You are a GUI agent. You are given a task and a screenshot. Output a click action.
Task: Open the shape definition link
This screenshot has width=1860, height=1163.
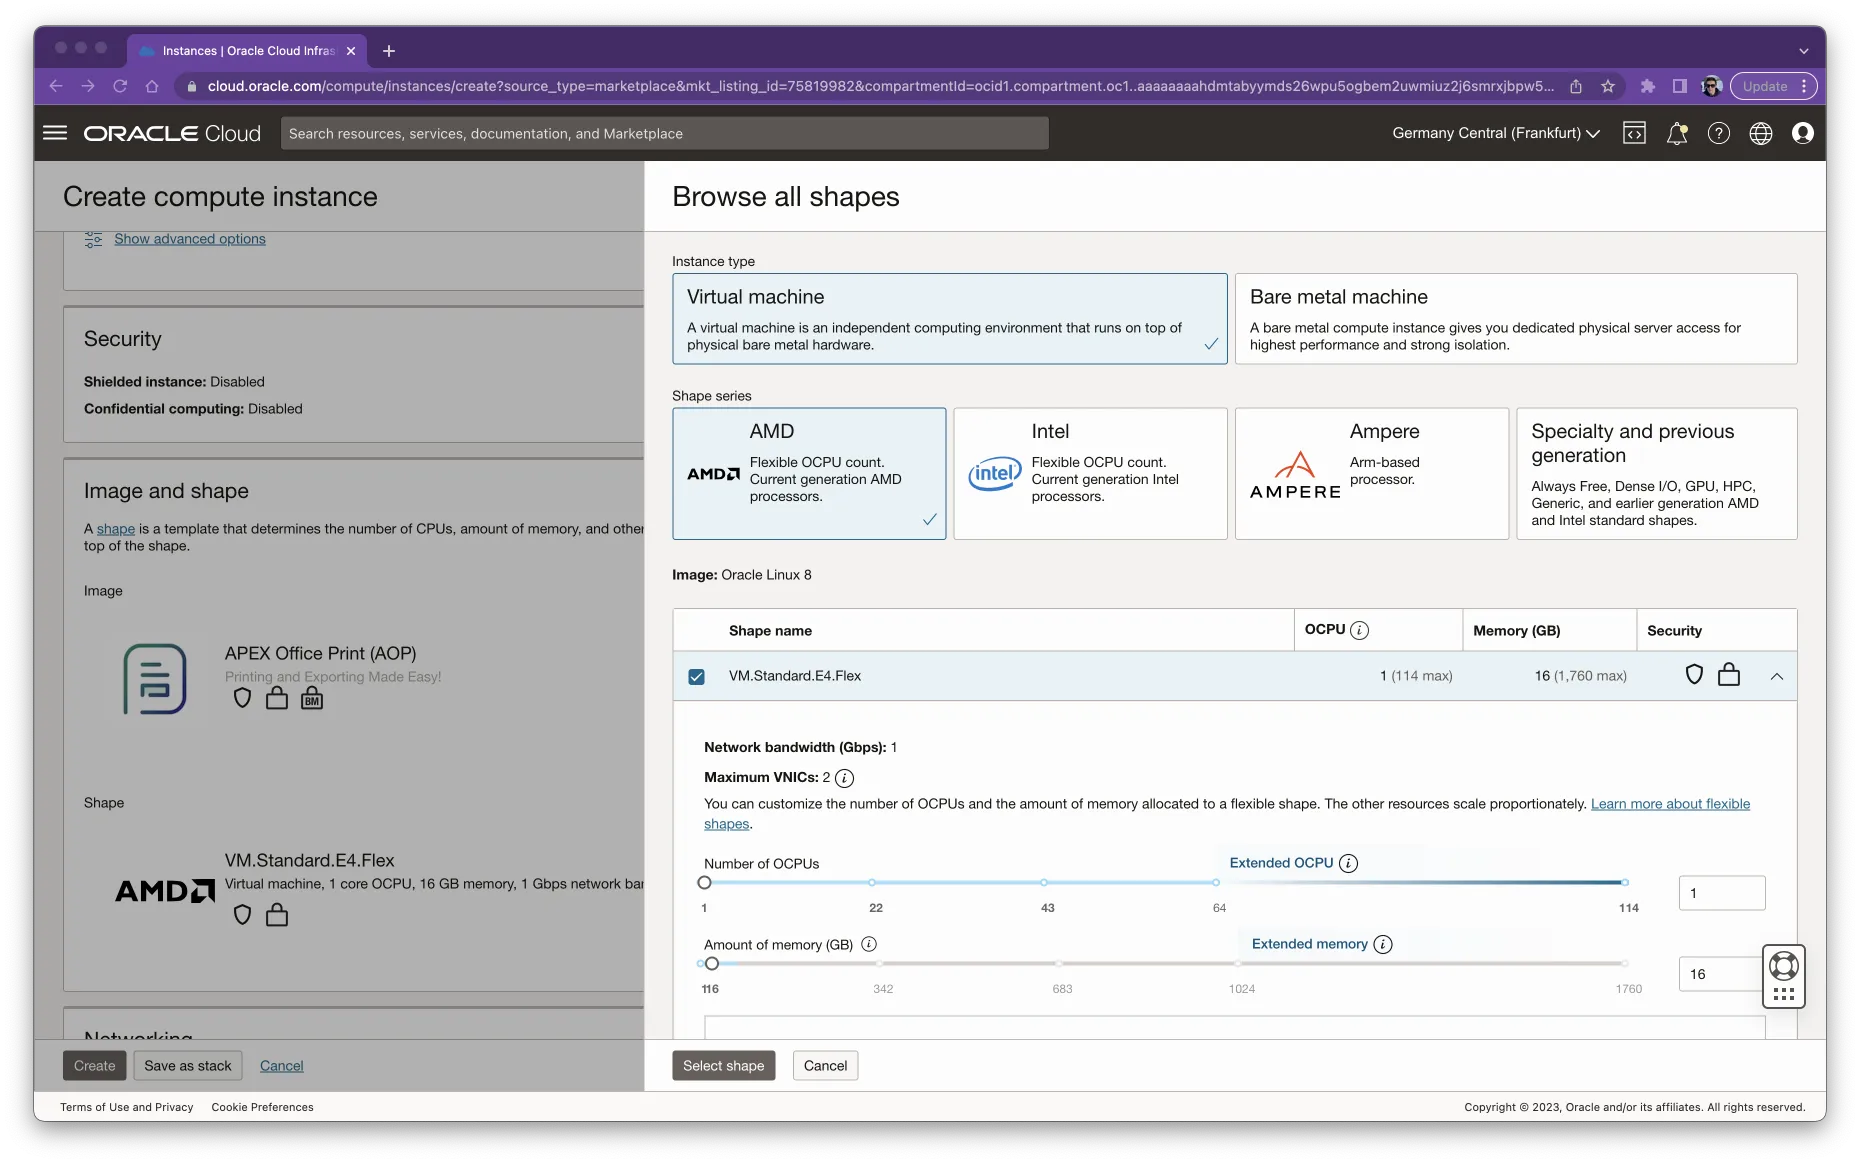pyautogui.click(x=116, y=529)
